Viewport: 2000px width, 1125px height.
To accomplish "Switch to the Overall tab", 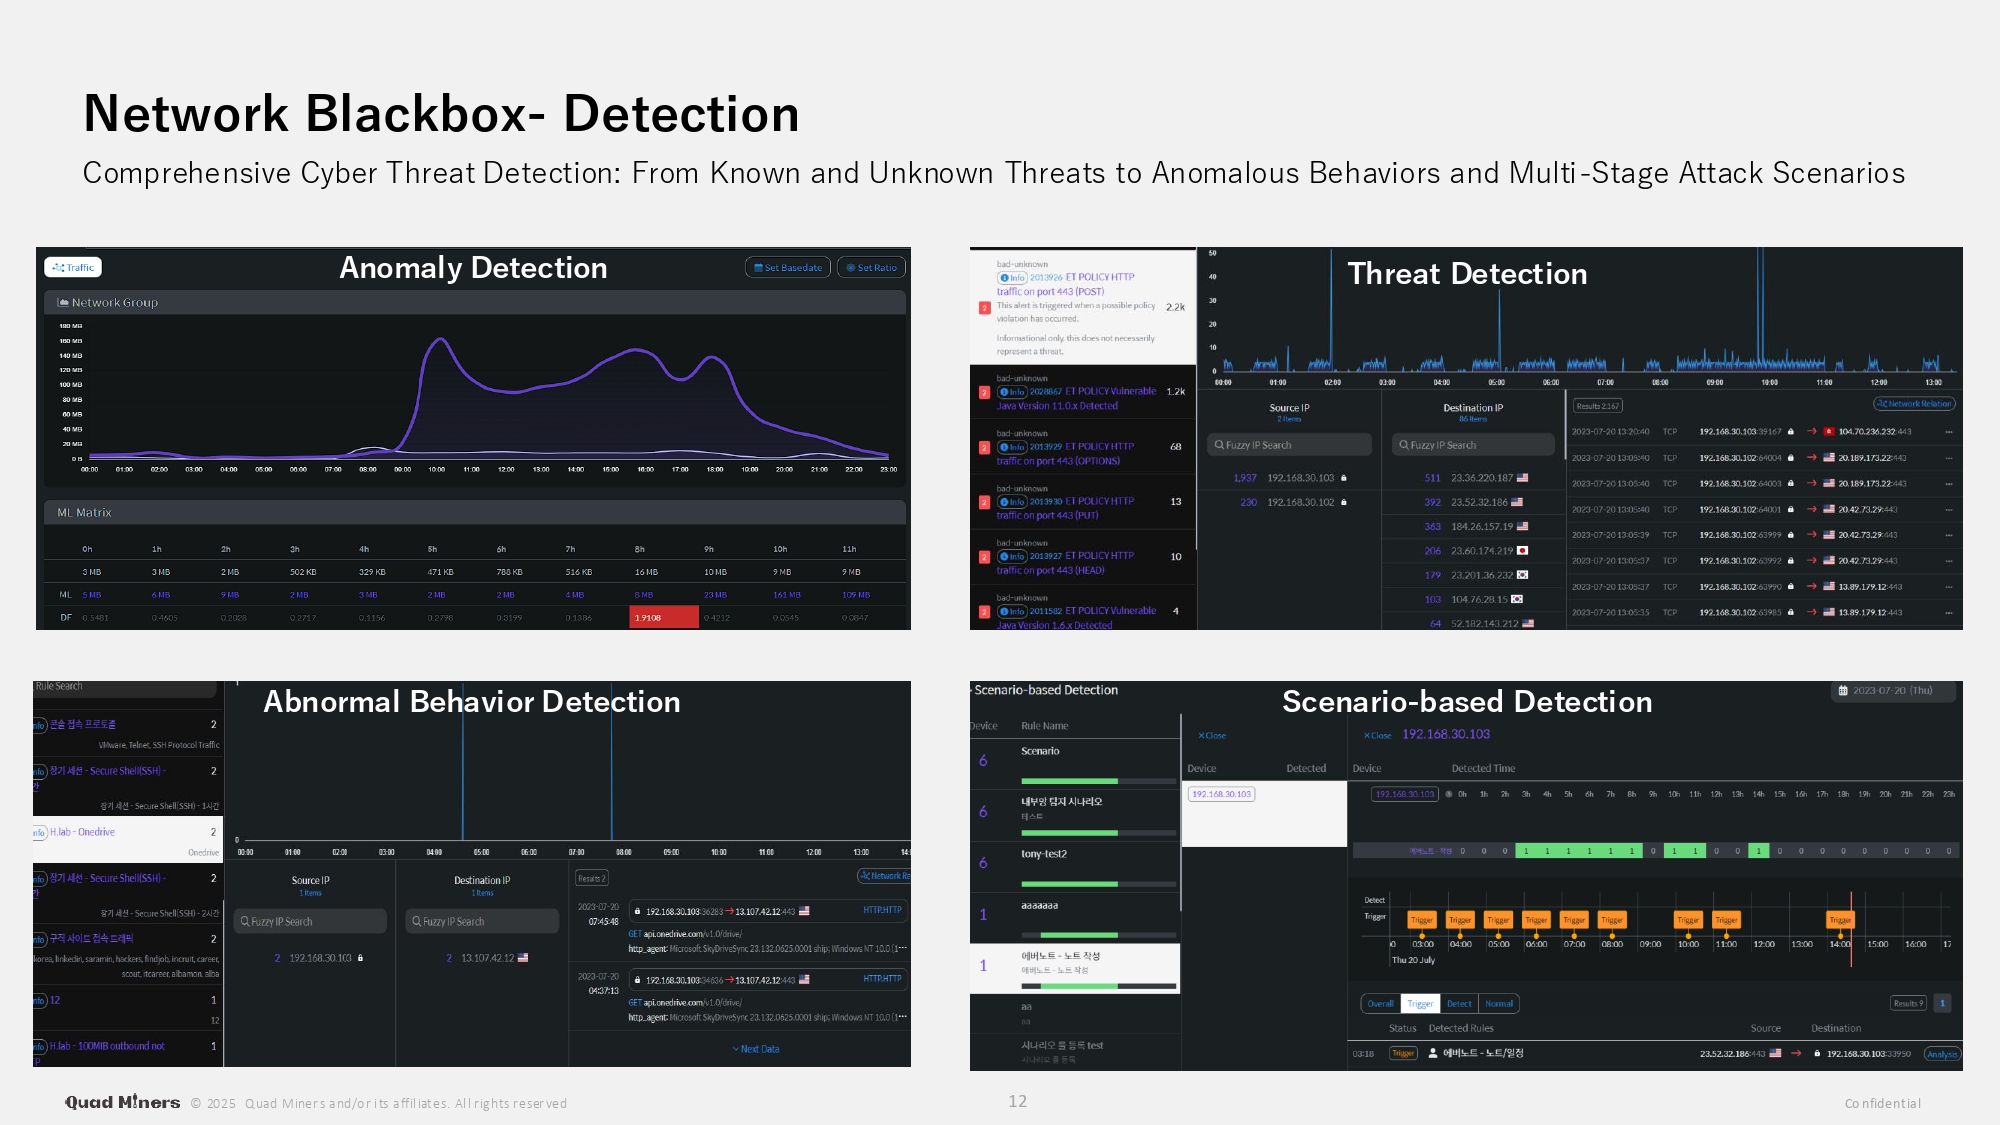I will pyautogui.click(x=1380, y=1004).
